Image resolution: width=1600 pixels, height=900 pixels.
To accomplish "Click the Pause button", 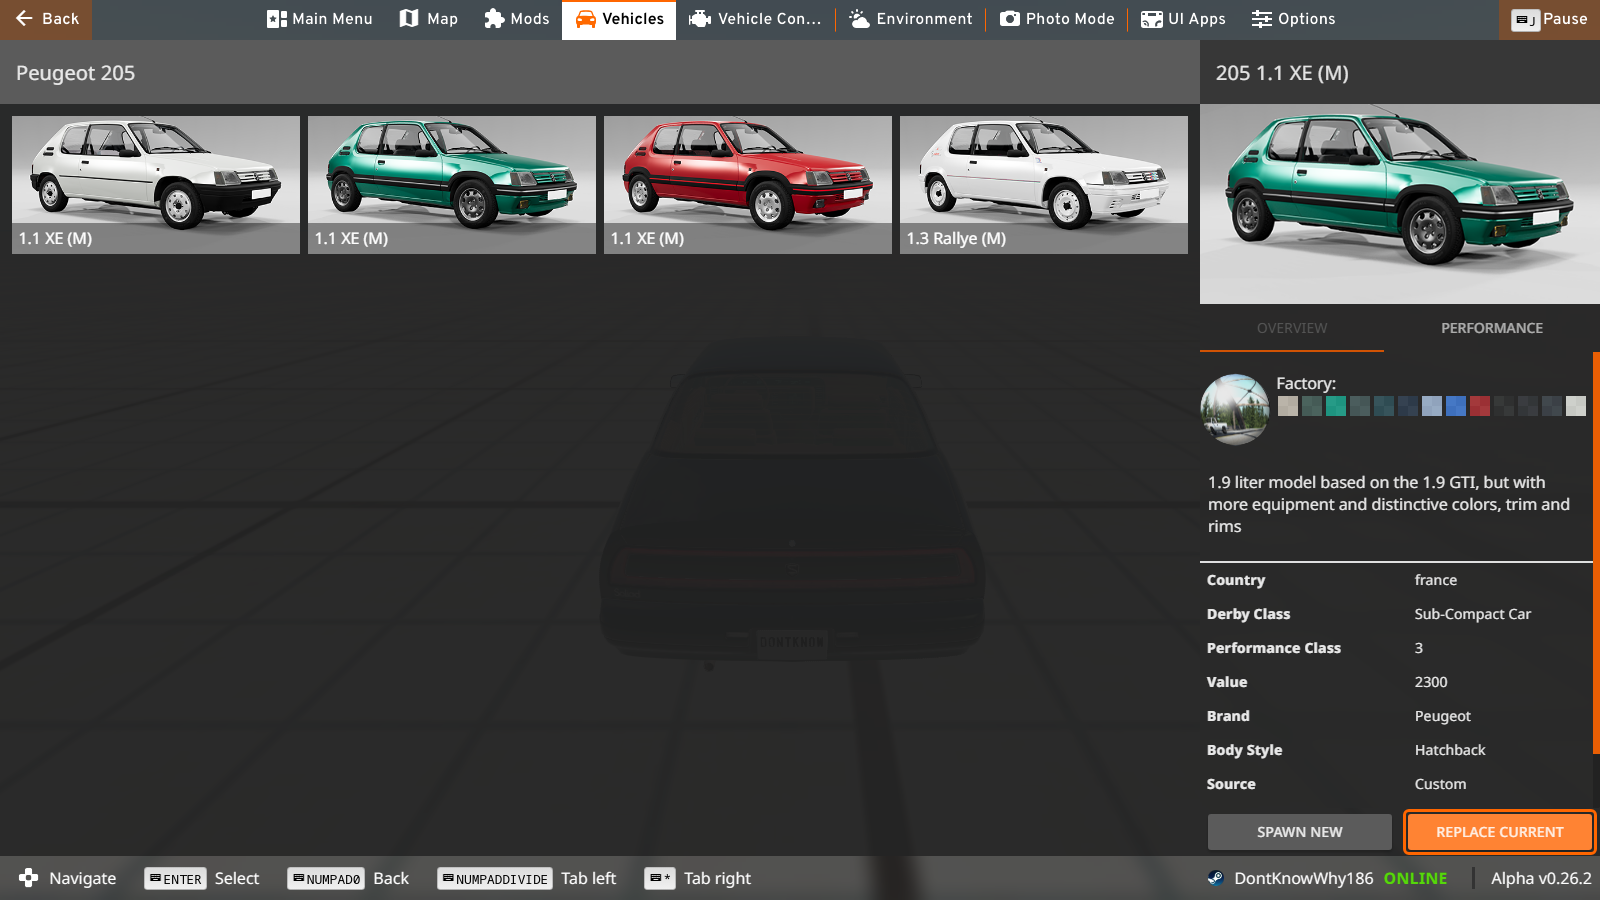I will click(x=1549, y=19).
